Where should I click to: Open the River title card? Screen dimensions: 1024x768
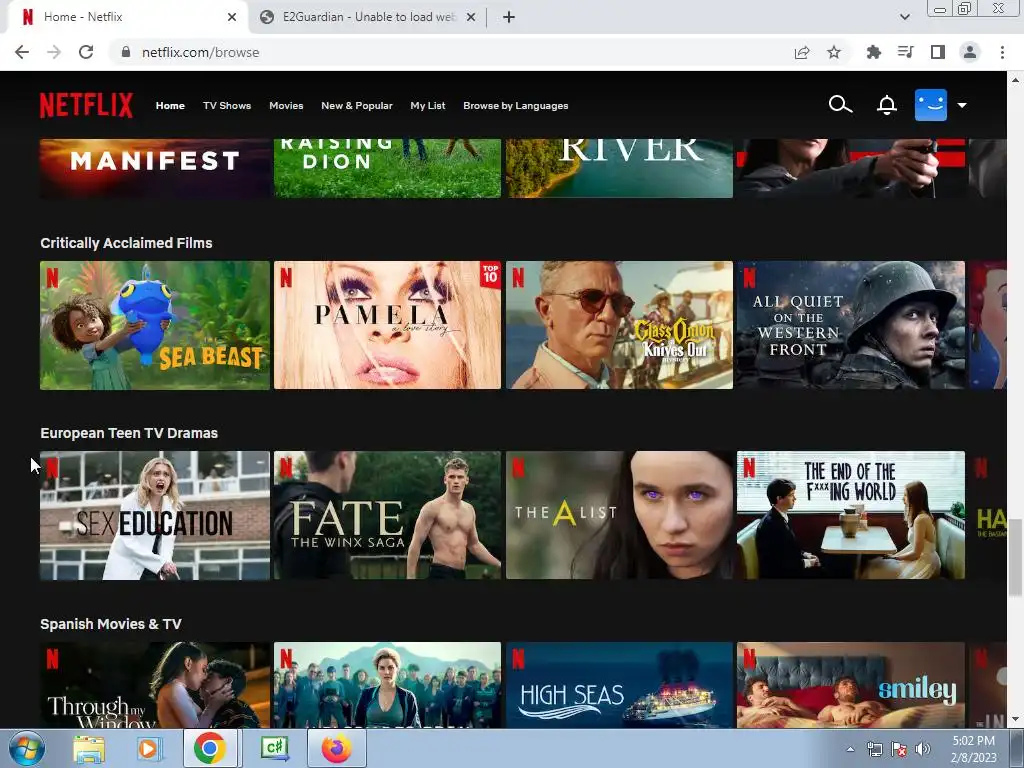(619, 168)
